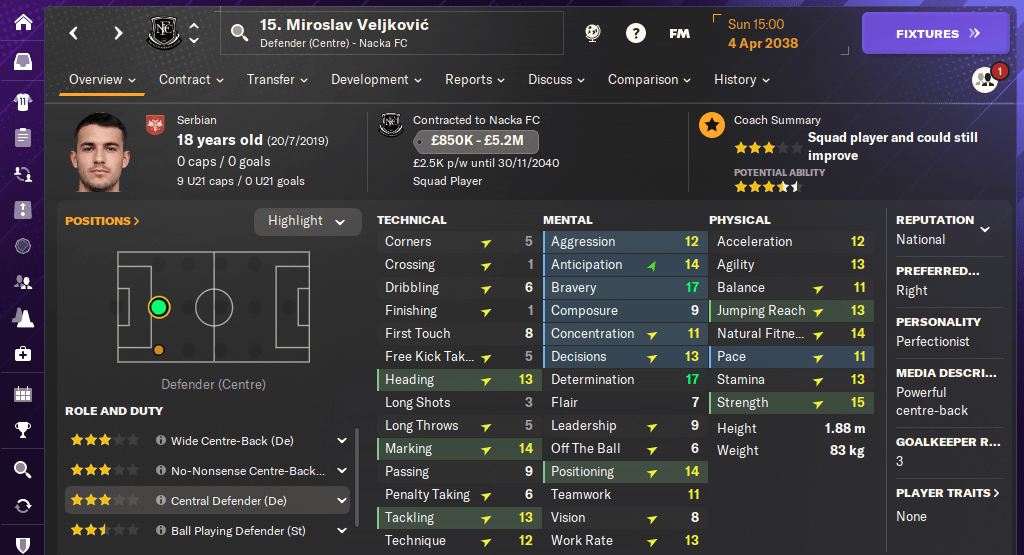Image resolution: width=1024 pixels, height=555 pixels.
Task: Click the search magnifier in sidebar
Action: [23, 469]
